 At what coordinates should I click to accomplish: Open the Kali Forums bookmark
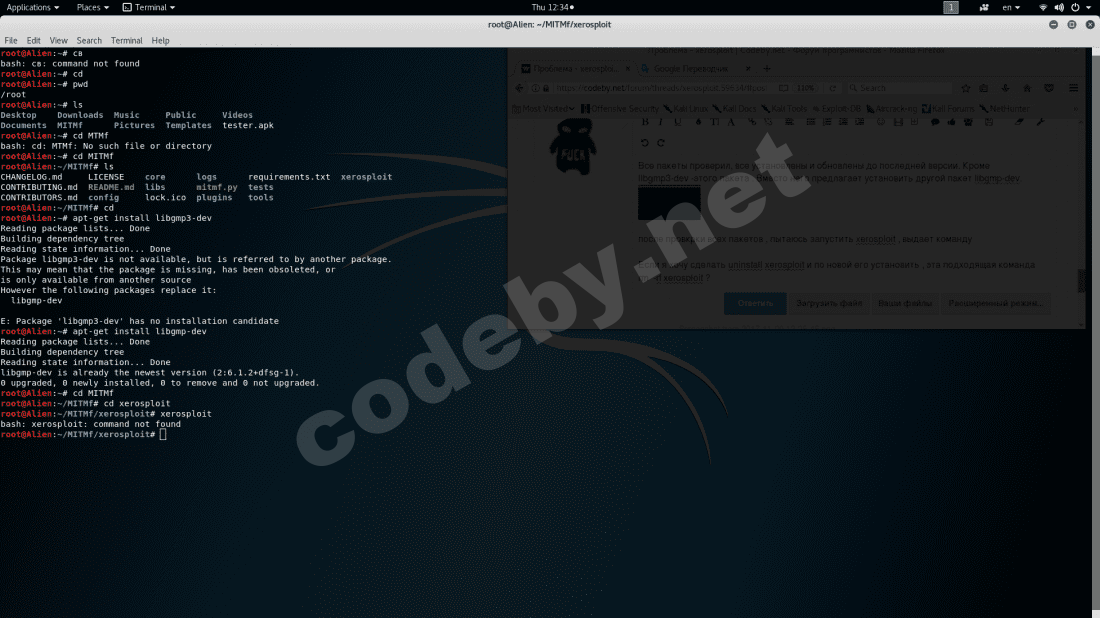point(948,109)
